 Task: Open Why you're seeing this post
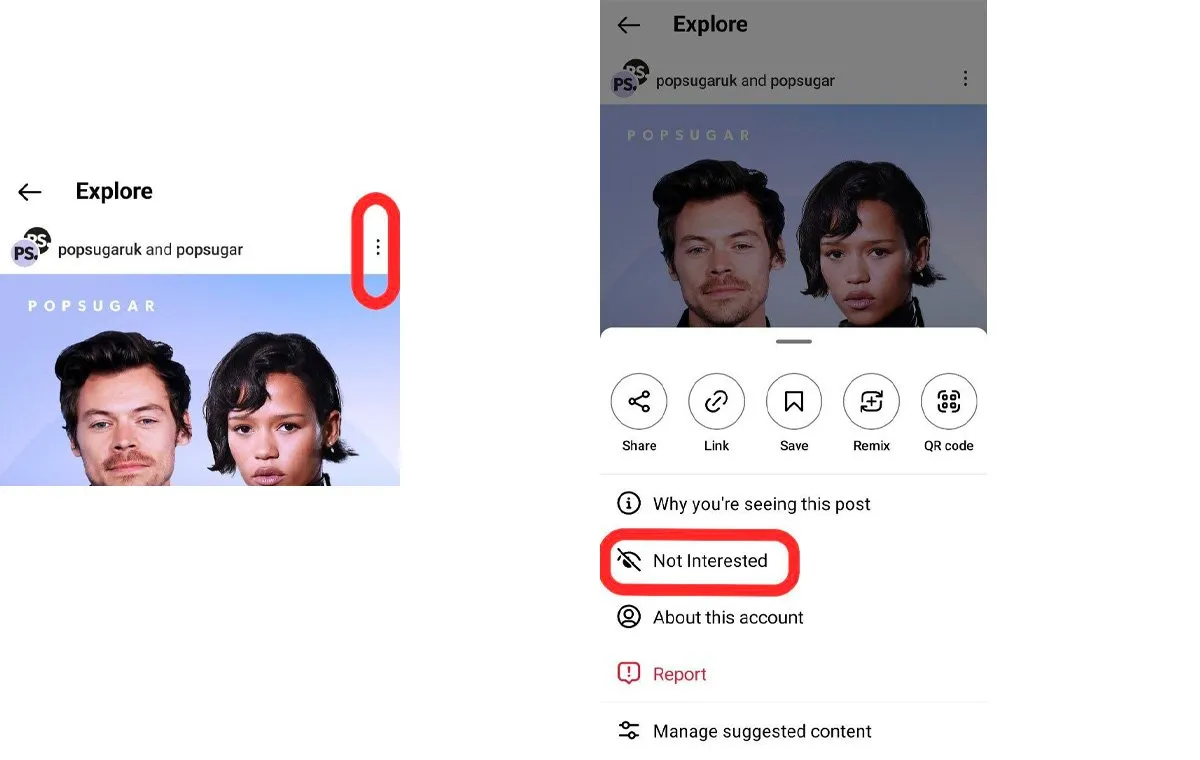pos(760,504)
